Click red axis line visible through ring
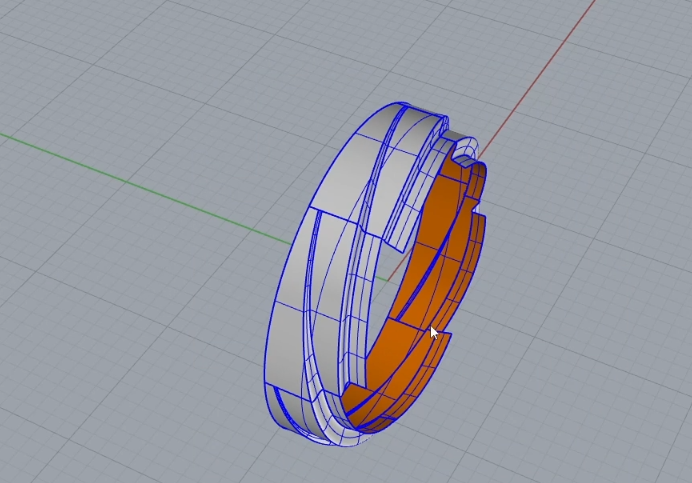The width and height of the screenshot is (692, 483). pyautogui.click(x=398, y=266)
